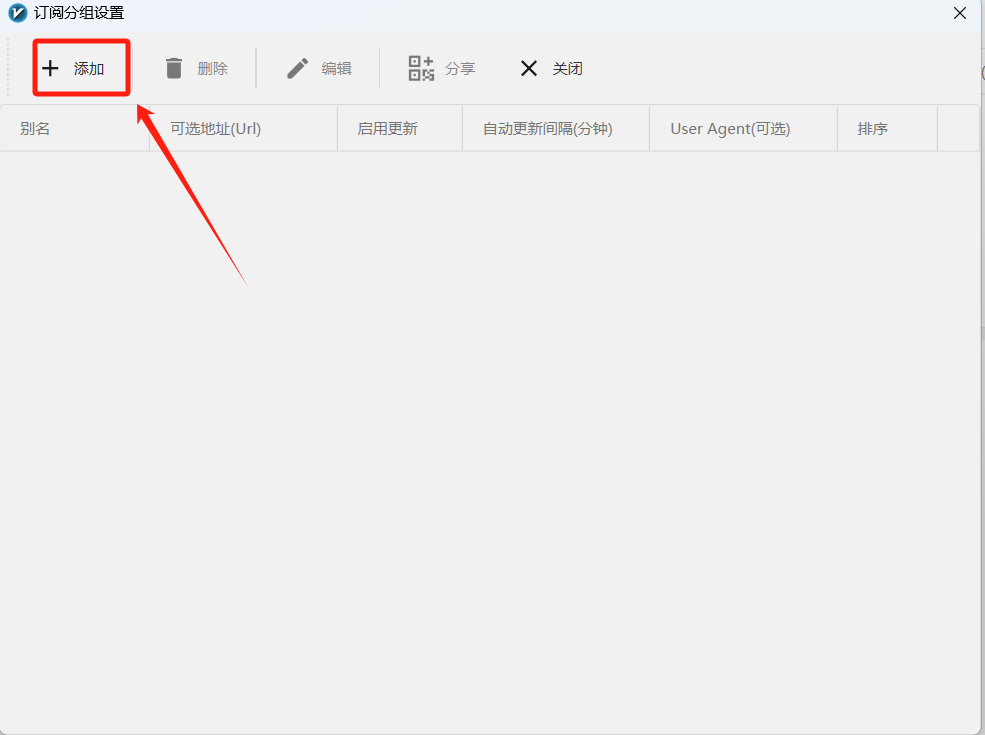985x735 pixels.
Task: Click the plus icon to add subscription
Action: click(x=50, y=68)
